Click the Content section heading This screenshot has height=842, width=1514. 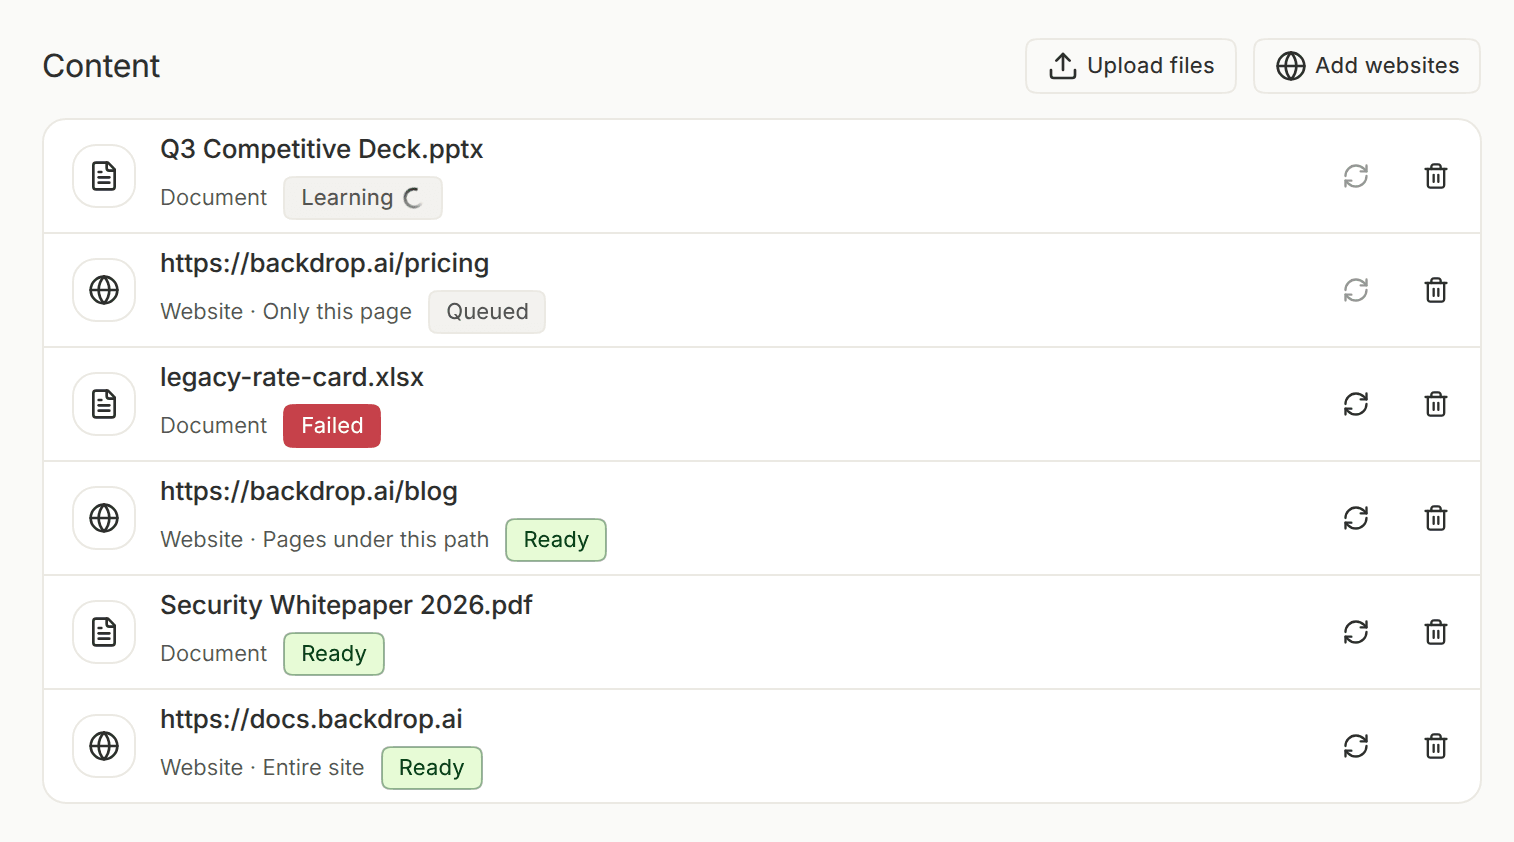[101, 66]
